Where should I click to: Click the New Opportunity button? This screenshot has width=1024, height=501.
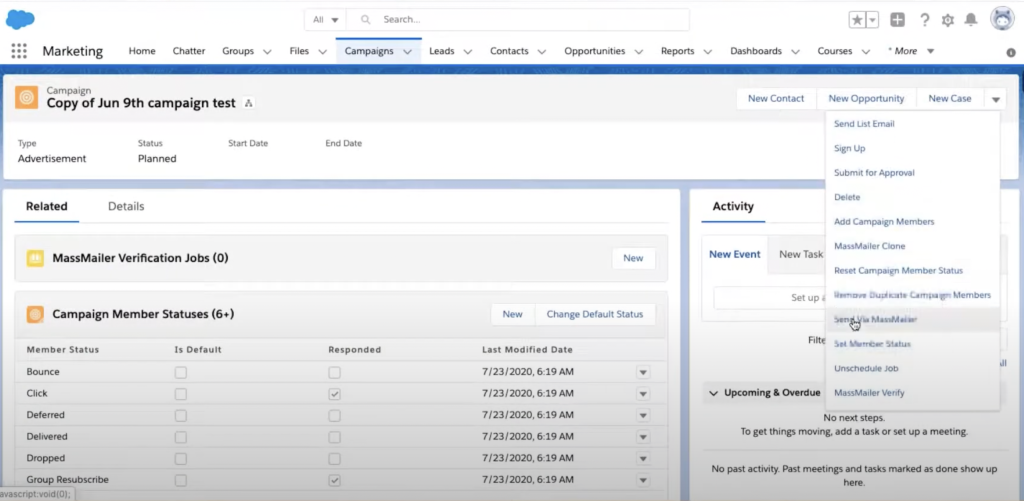coord(866,99)
